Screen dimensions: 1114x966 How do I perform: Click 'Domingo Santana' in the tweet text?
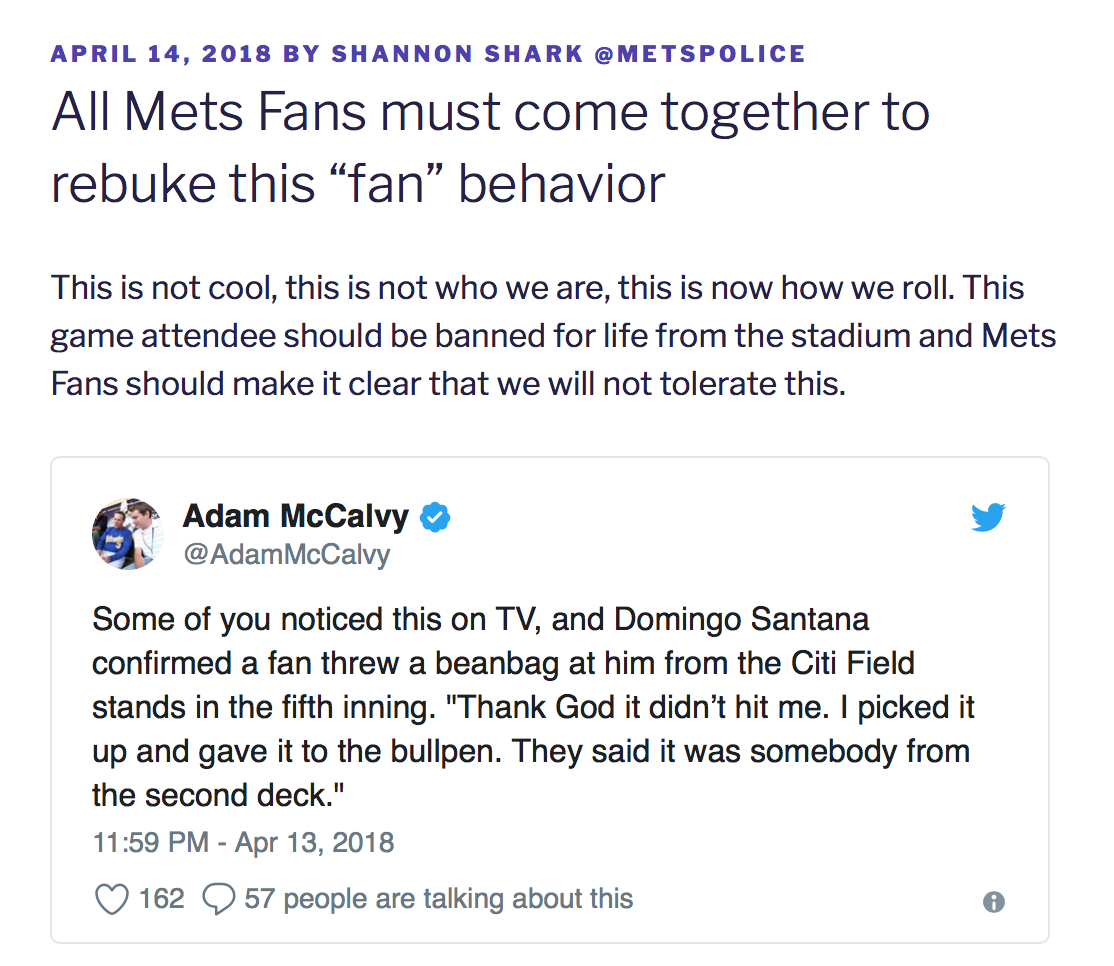(741, 619)
